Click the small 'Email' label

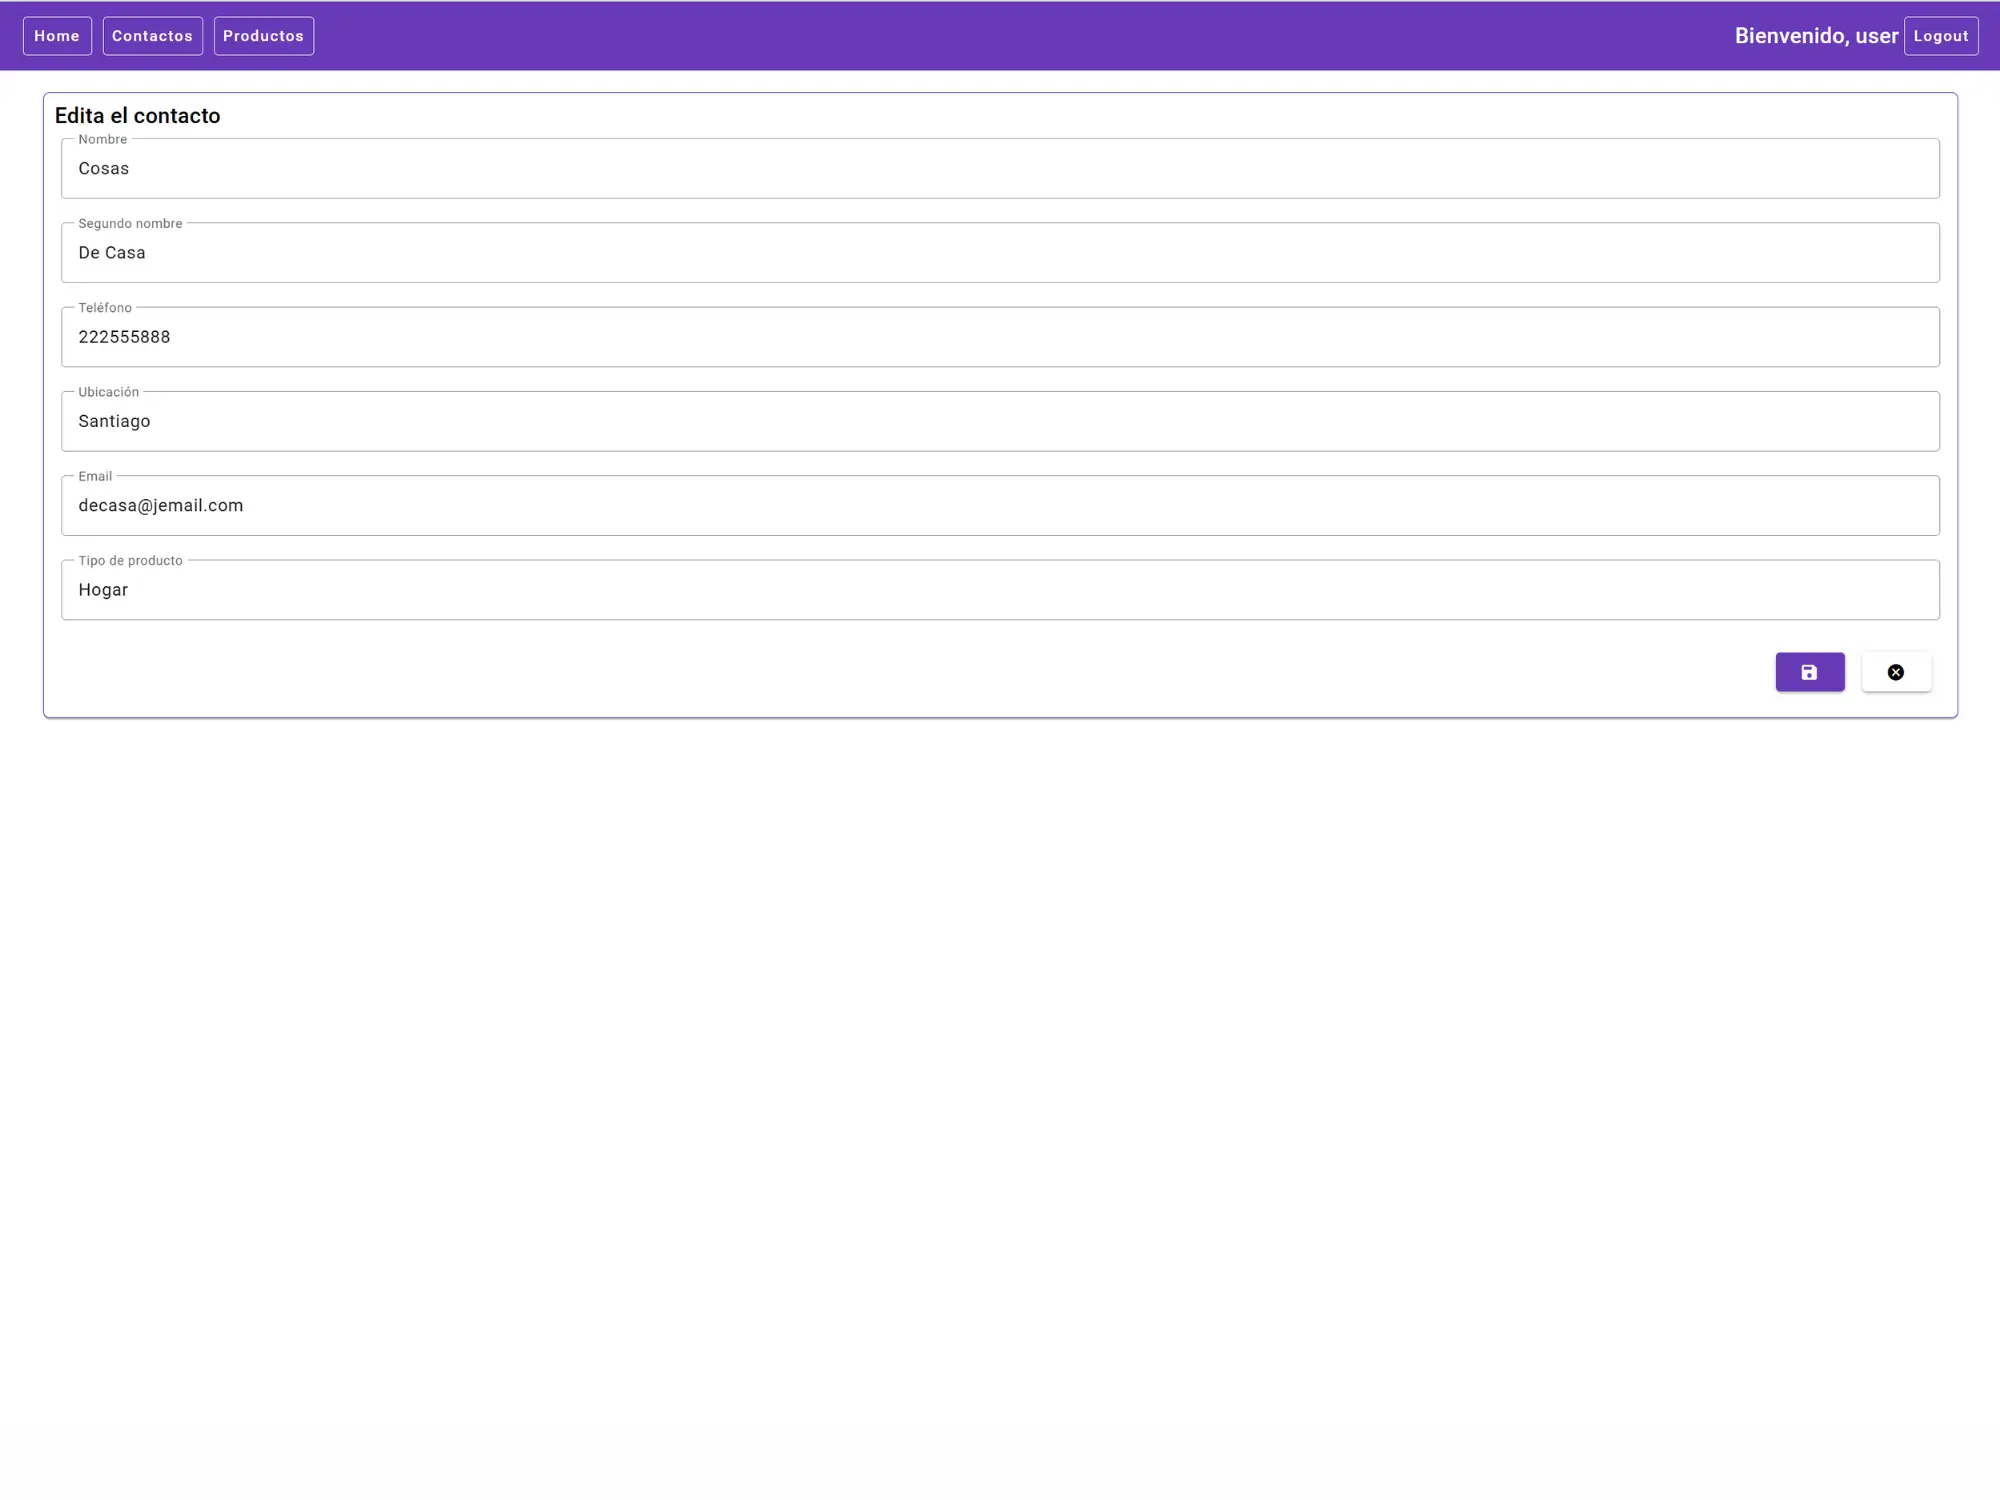95,477
